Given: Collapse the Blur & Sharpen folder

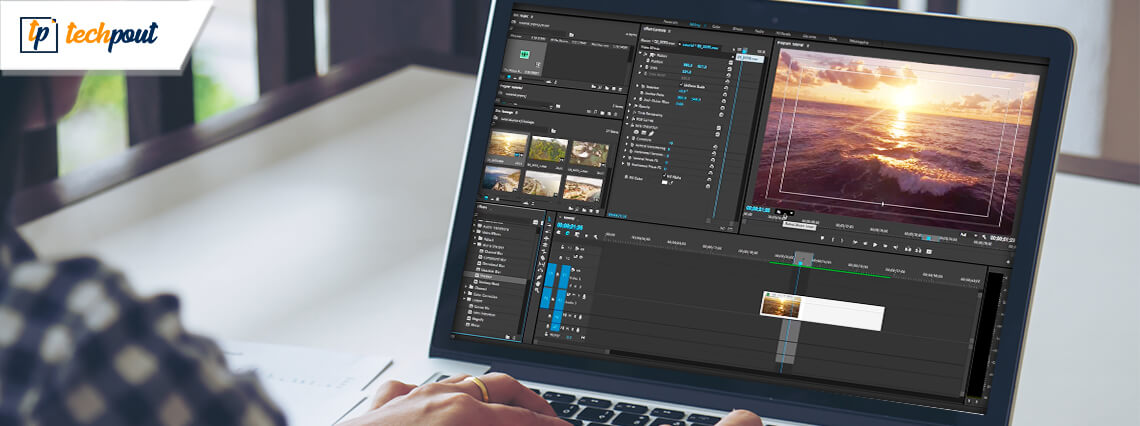Looking at the screenshot, I should point(475,244).
